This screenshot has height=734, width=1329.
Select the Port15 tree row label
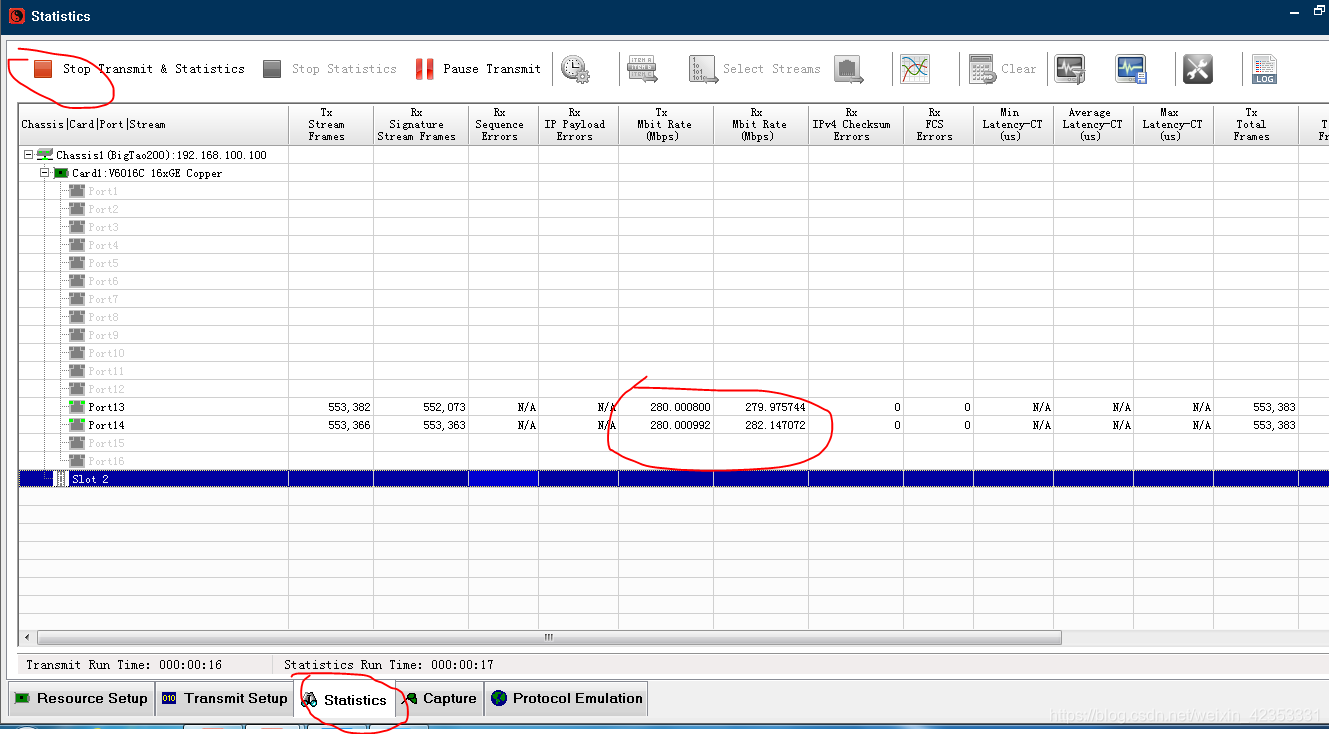click(106, 443)
